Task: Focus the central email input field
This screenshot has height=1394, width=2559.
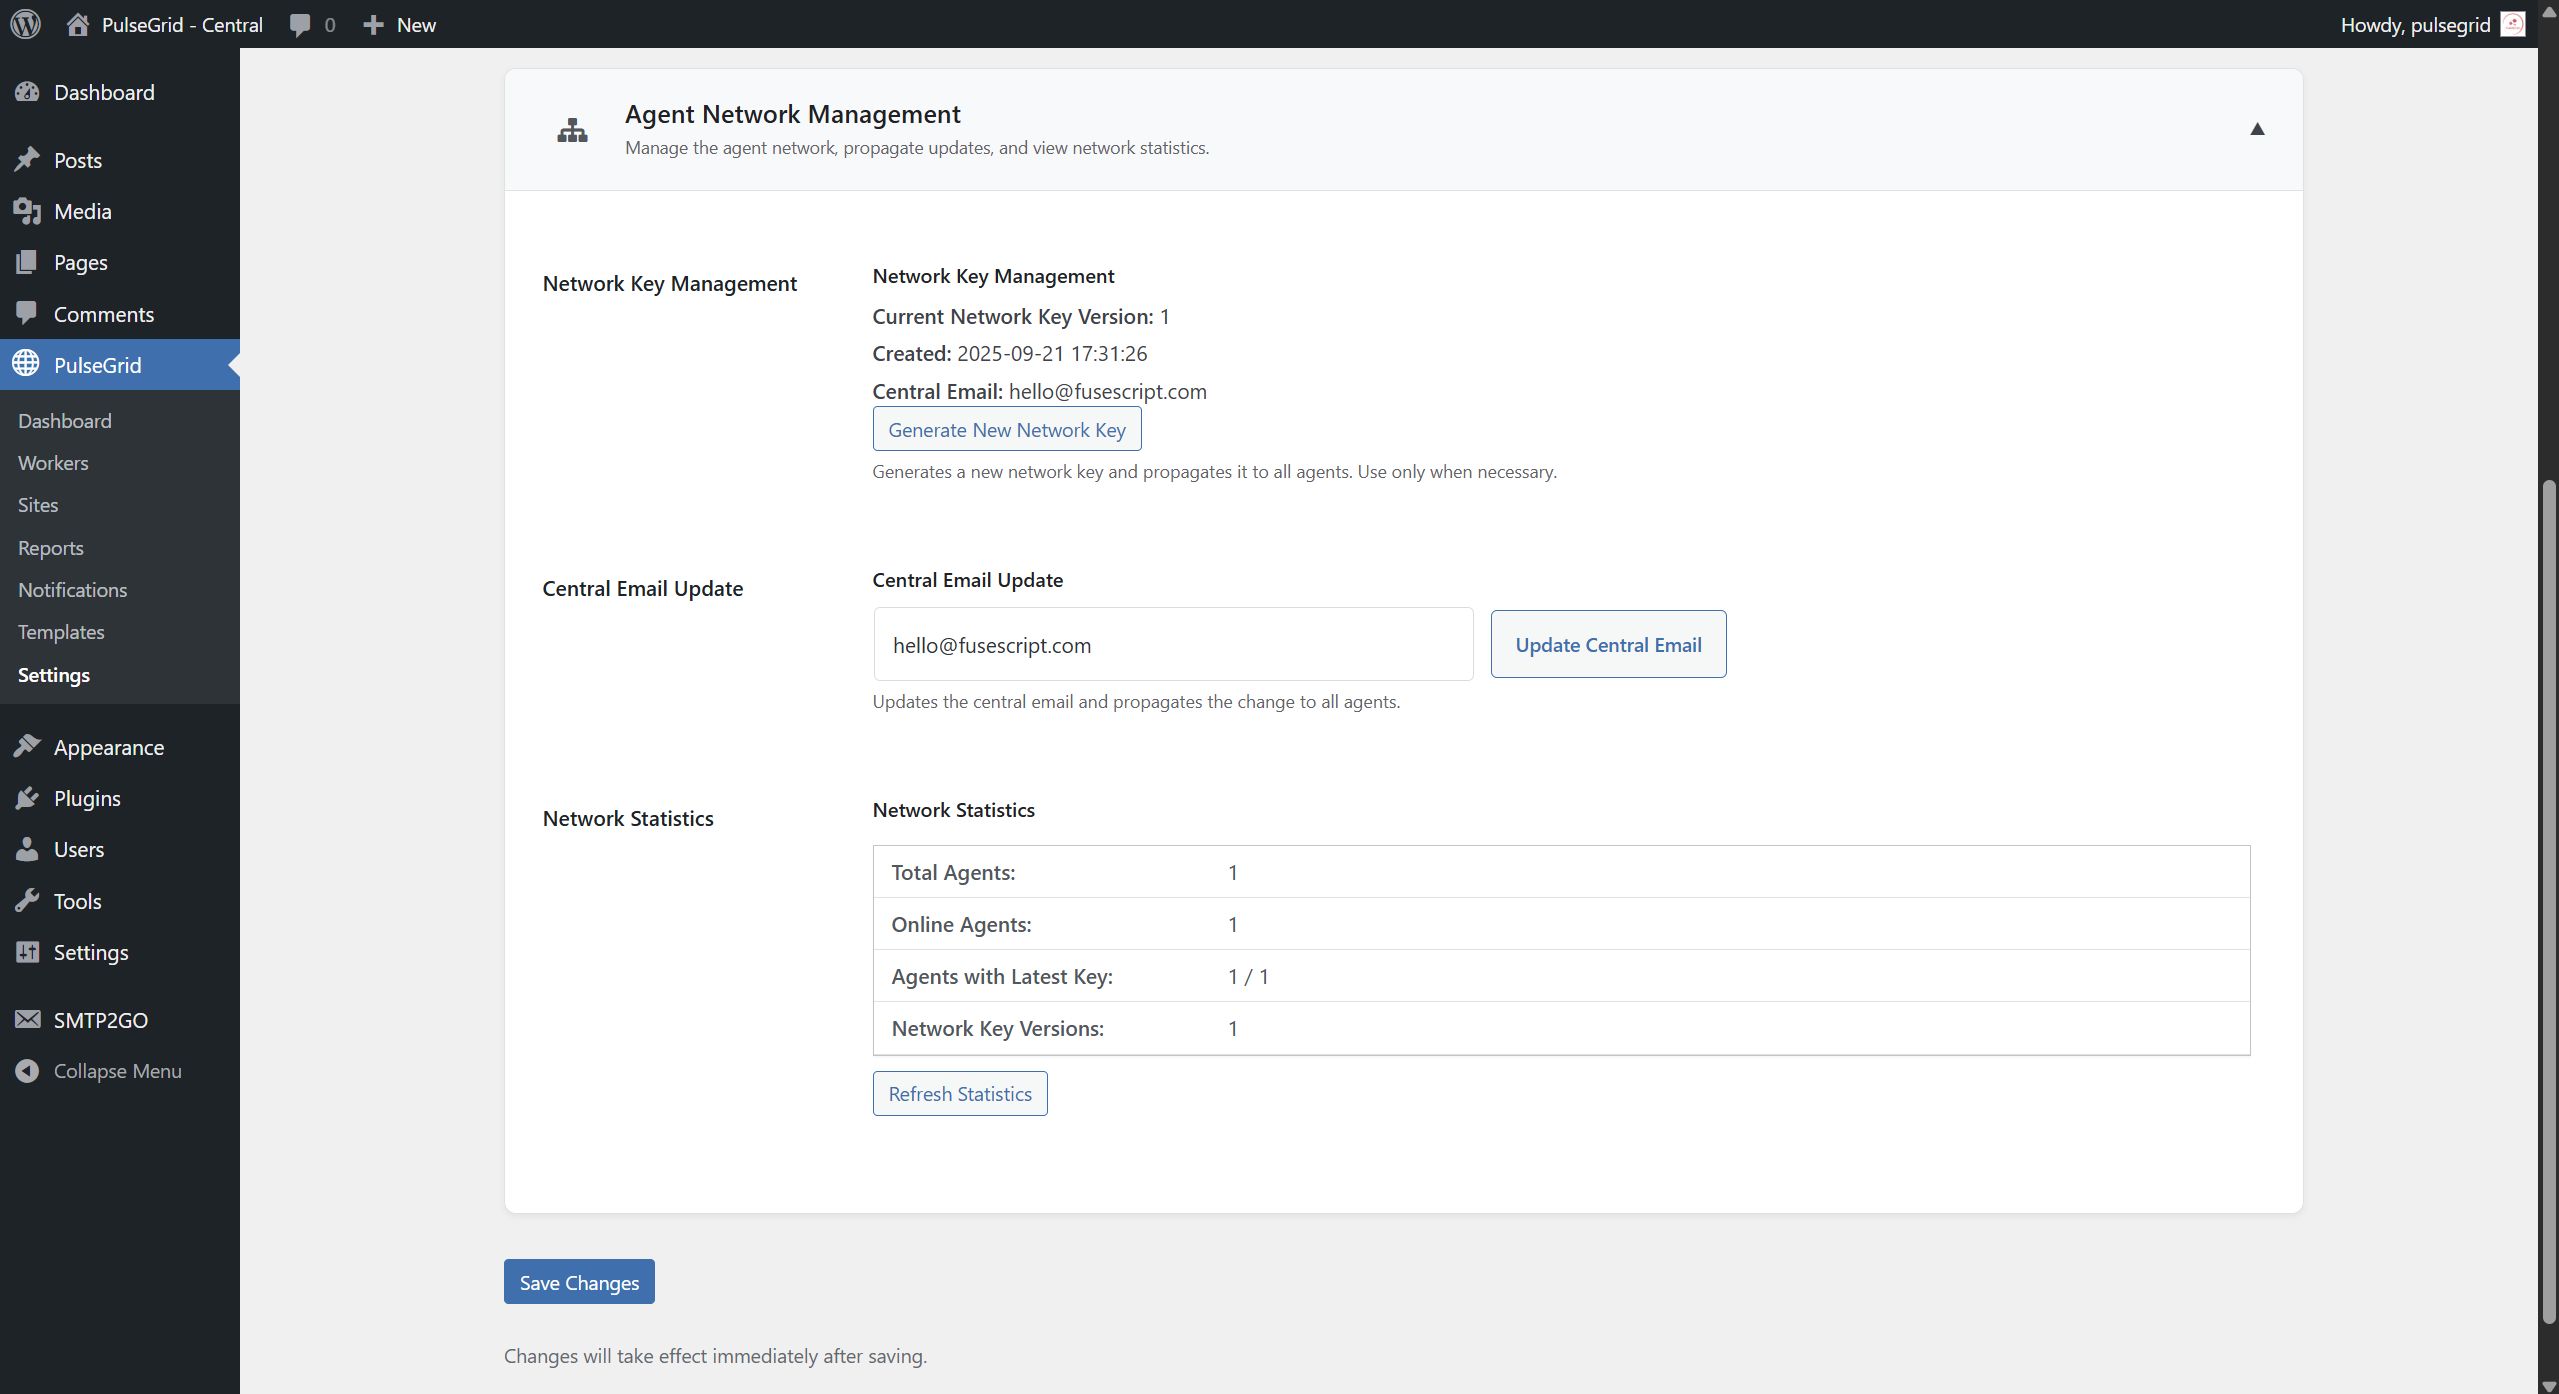Action: point(1172,645)
